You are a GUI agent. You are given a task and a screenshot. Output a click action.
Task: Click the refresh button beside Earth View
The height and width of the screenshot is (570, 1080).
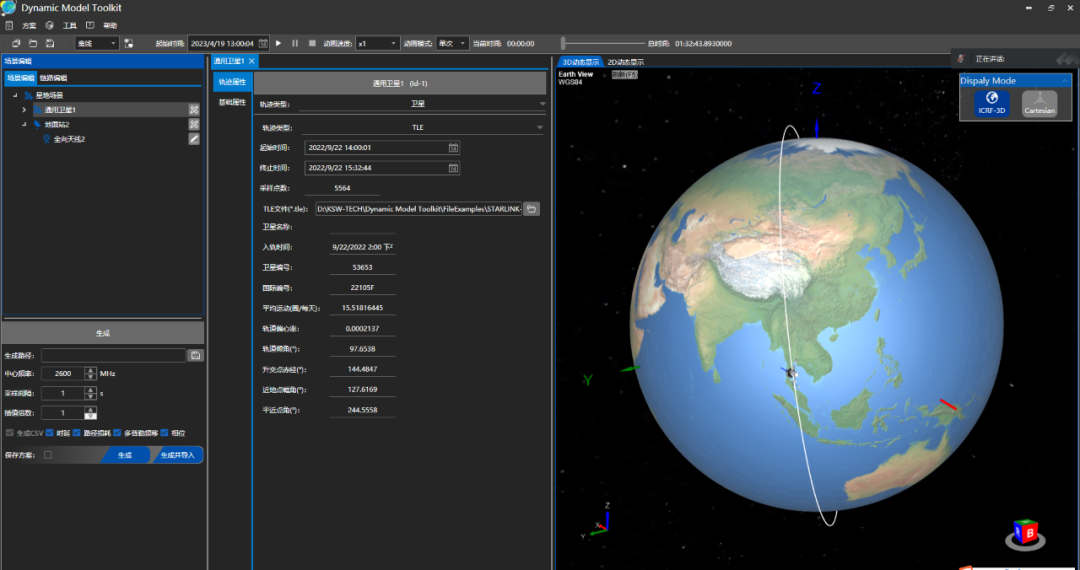tap(625, 74)
